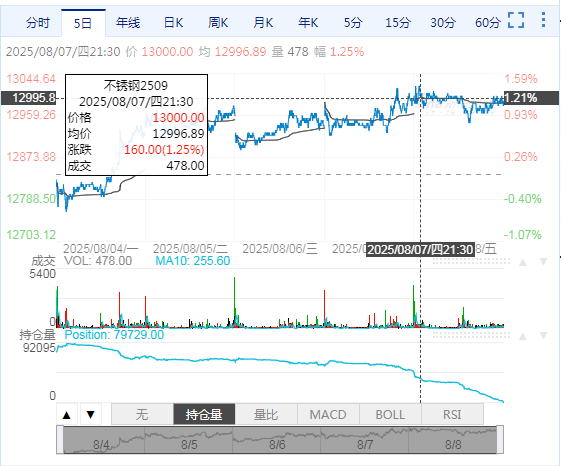Choose the RSI indicator button
Image resolution: width=561 pixels, height=466 pixels.
[452, 414]
